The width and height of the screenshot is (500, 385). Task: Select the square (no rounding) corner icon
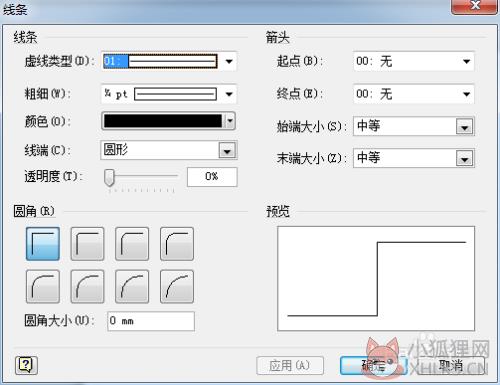click(x=43, y=244)
